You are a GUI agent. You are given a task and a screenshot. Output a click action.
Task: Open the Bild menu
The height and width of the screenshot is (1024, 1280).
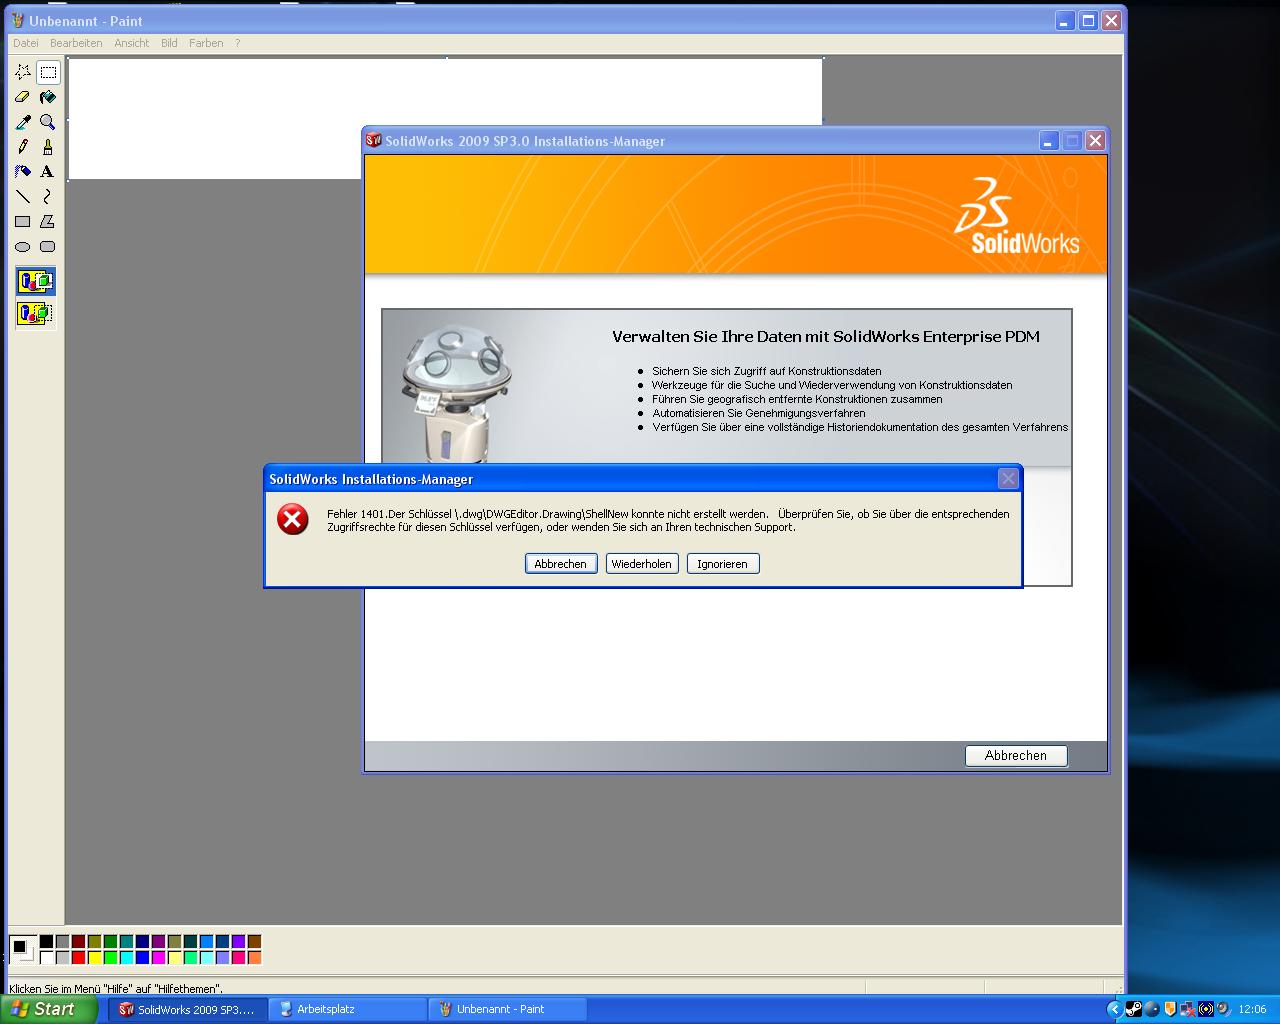click(169, 43)
